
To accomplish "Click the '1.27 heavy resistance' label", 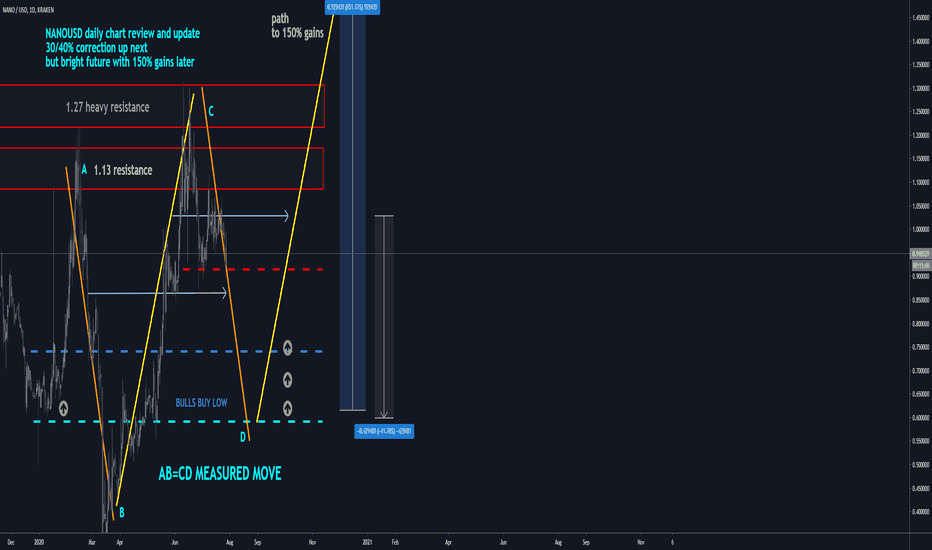I will [x=108, y=107].
